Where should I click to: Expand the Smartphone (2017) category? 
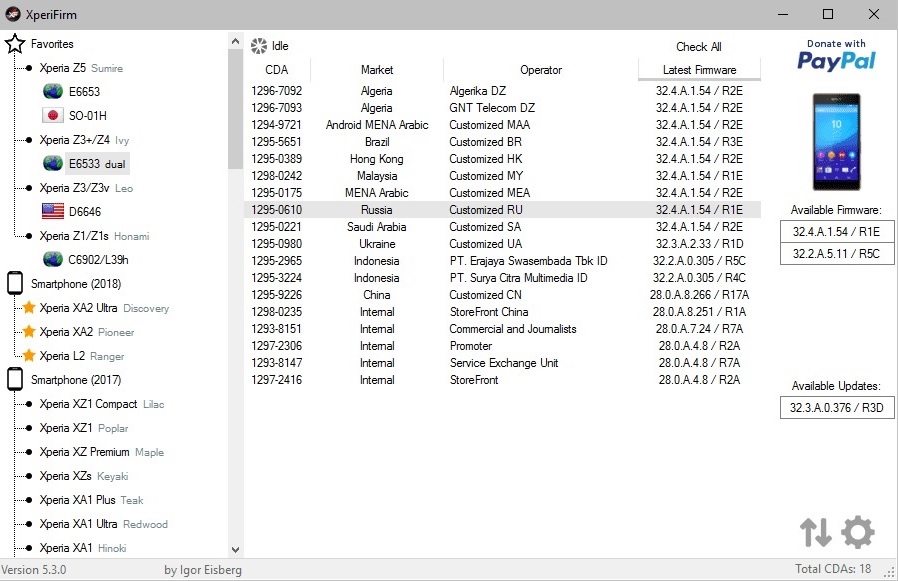pos(14,380)
